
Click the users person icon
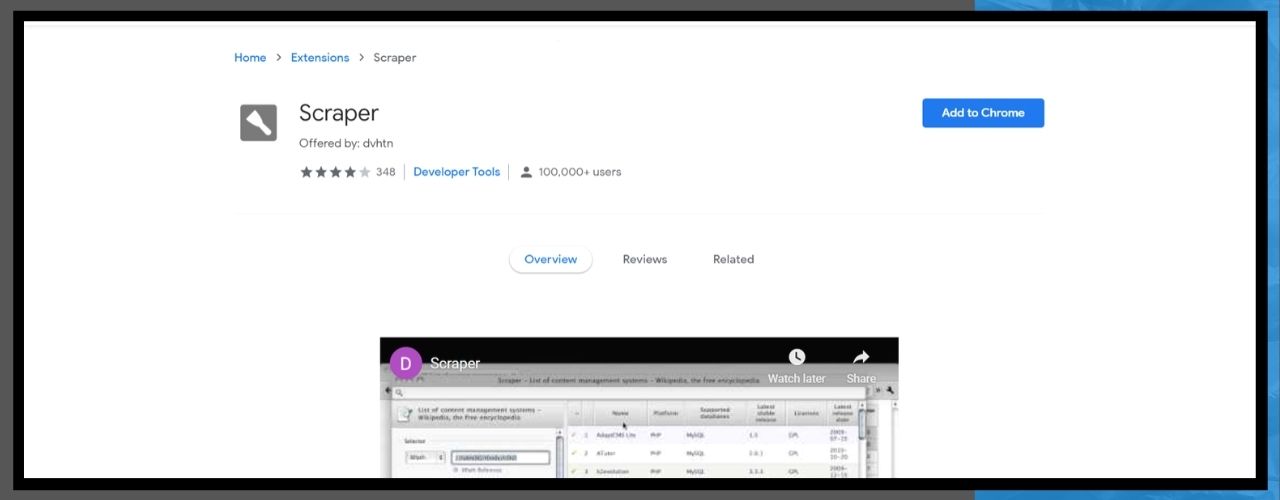pyautogui.click(x=526, y=172)
